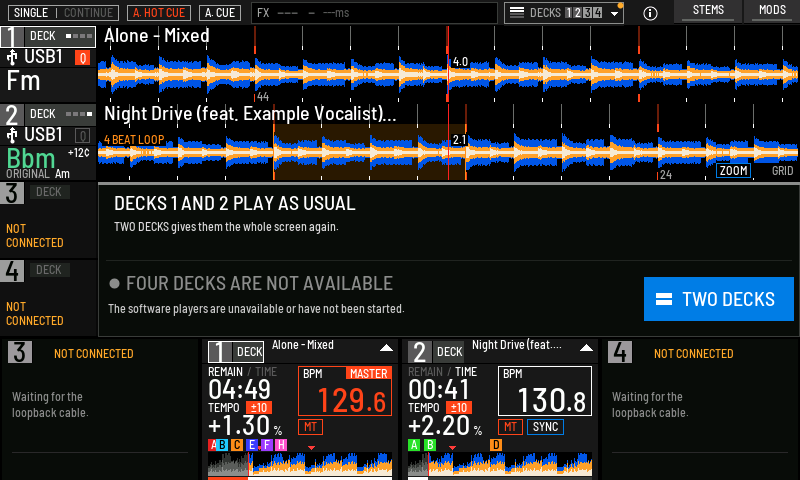Open the DECKS 1234 dropdown arrow
The height and width of the screenshot is (480, 800).
(614, 14)
